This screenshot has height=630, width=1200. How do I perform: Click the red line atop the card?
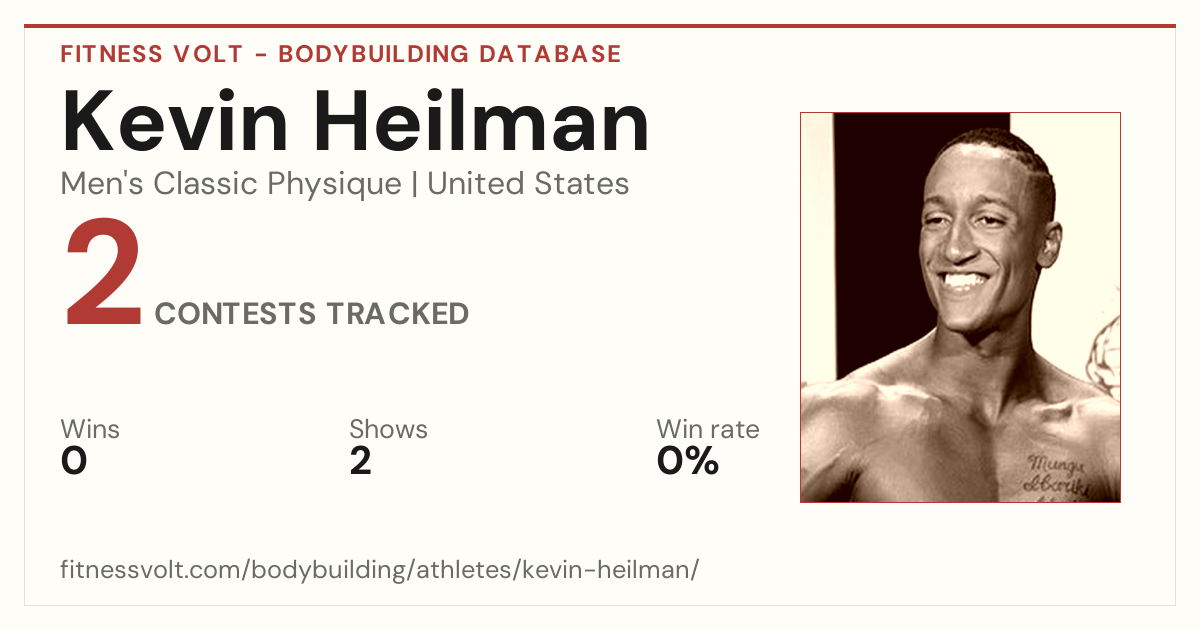[x=600, y=26]
